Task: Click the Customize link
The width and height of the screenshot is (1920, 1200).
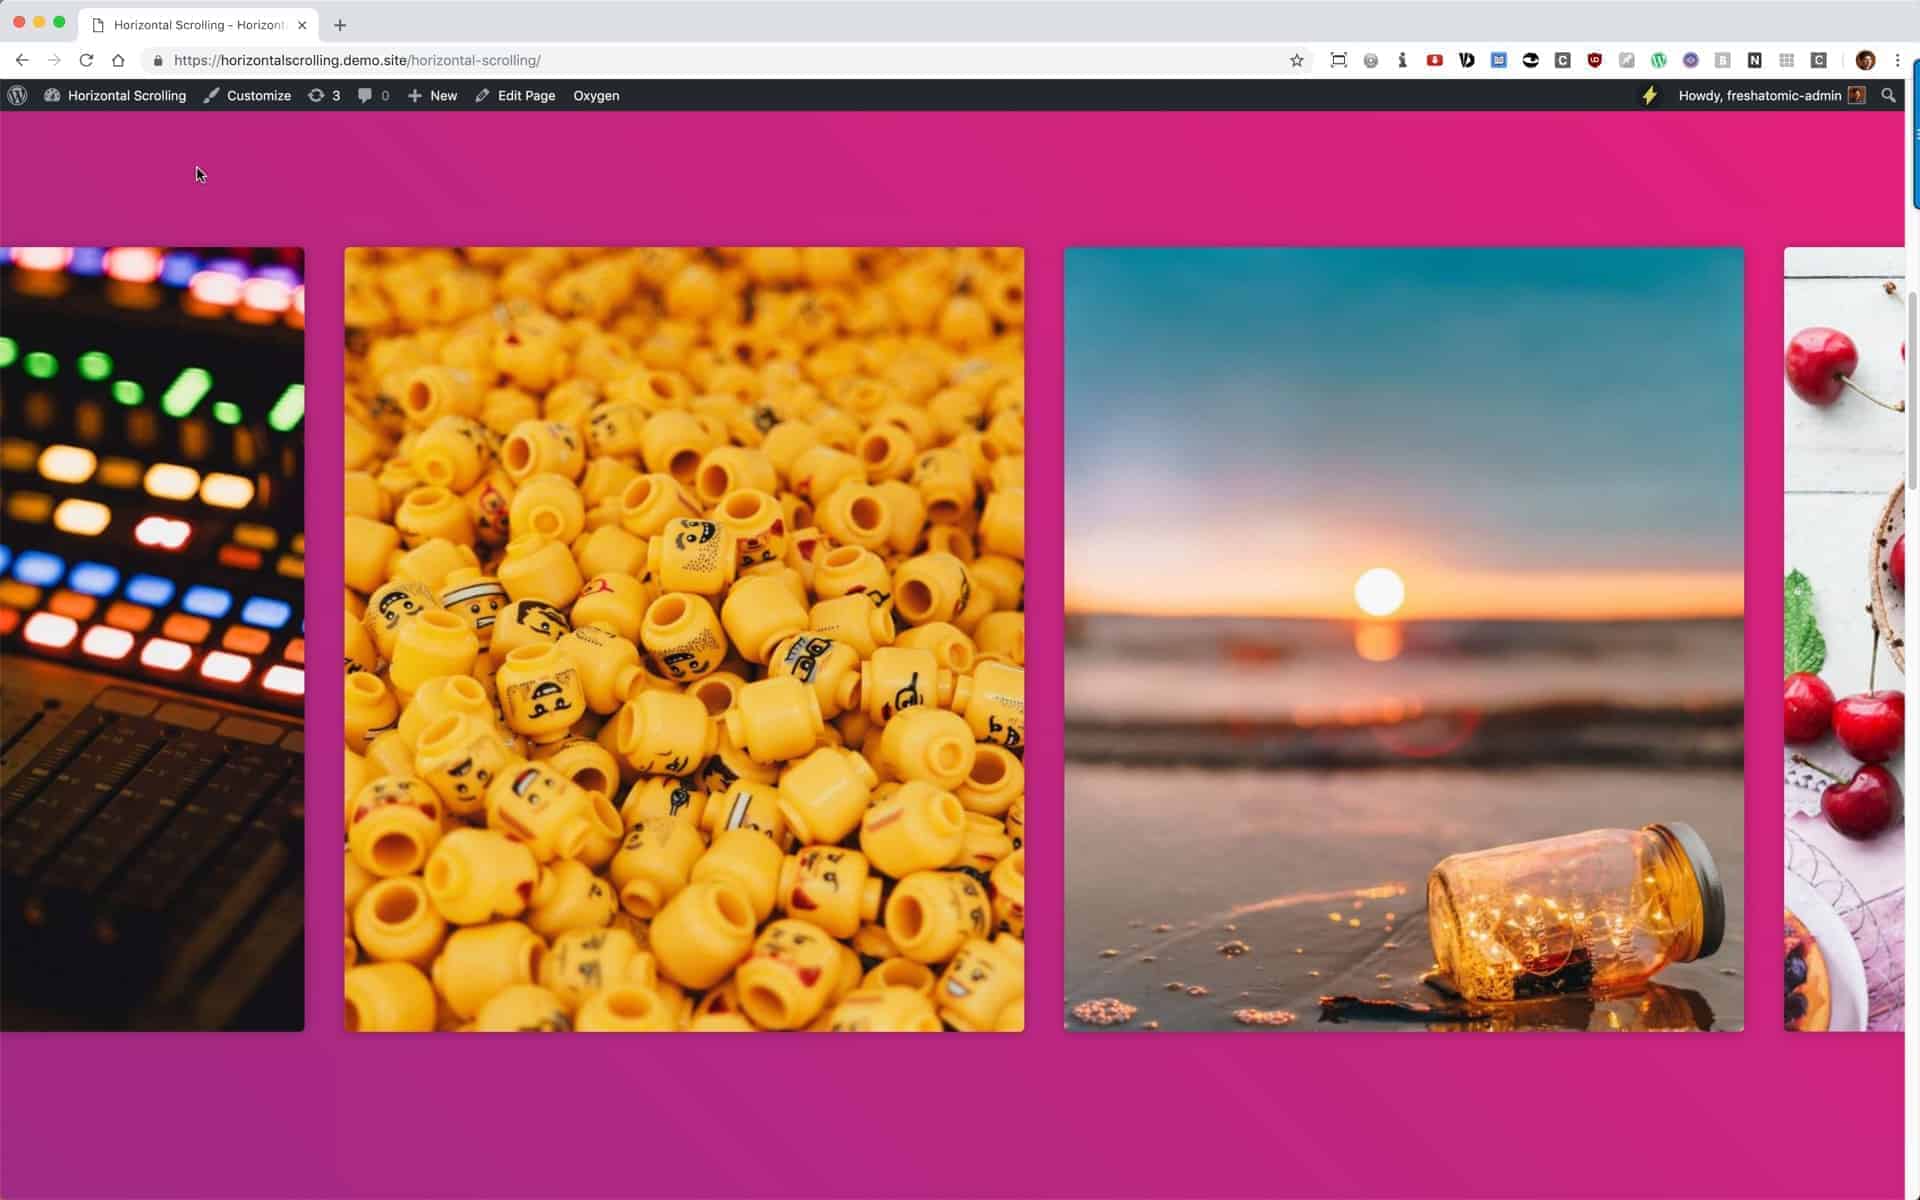Action: (258, 95)
